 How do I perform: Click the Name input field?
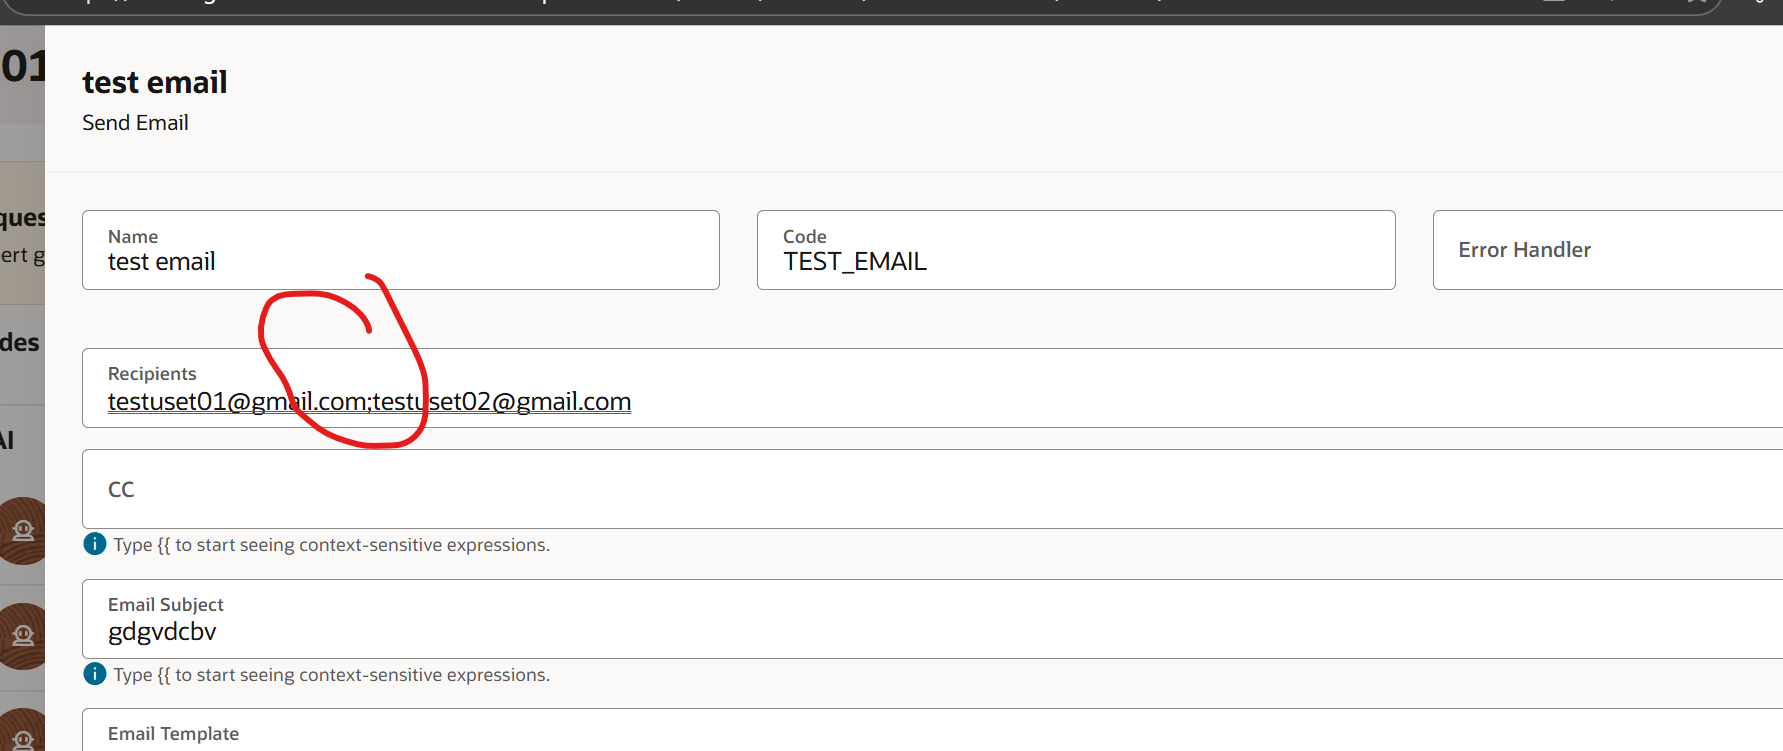[x=400, y=250]
